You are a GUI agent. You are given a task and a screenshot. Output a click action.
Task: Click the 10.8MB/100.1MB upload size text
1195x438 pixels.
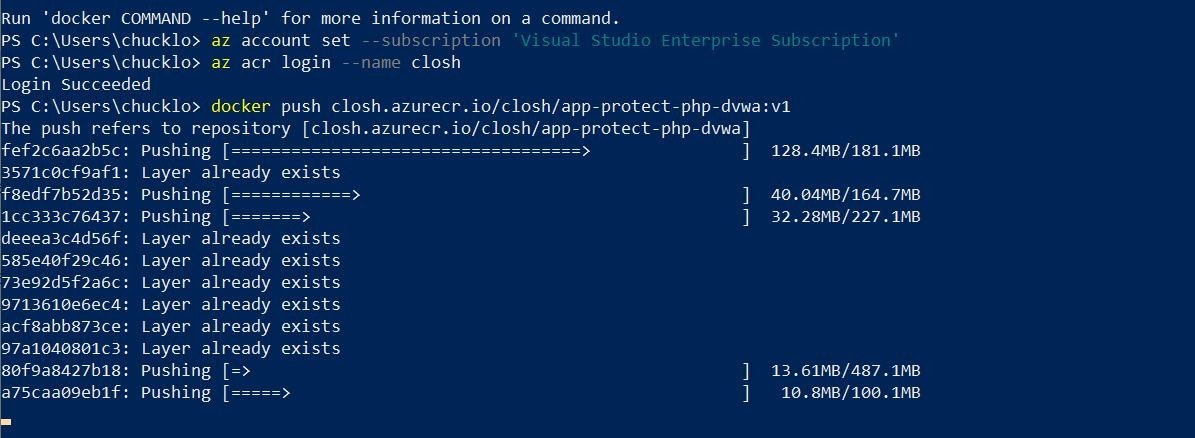(851, 393)
